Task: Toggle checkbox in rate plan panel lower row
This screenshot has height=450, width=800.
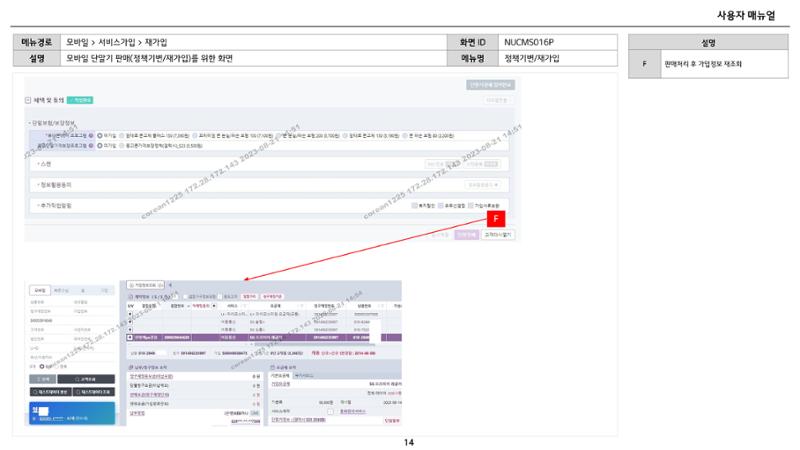Action: (330, 411)
